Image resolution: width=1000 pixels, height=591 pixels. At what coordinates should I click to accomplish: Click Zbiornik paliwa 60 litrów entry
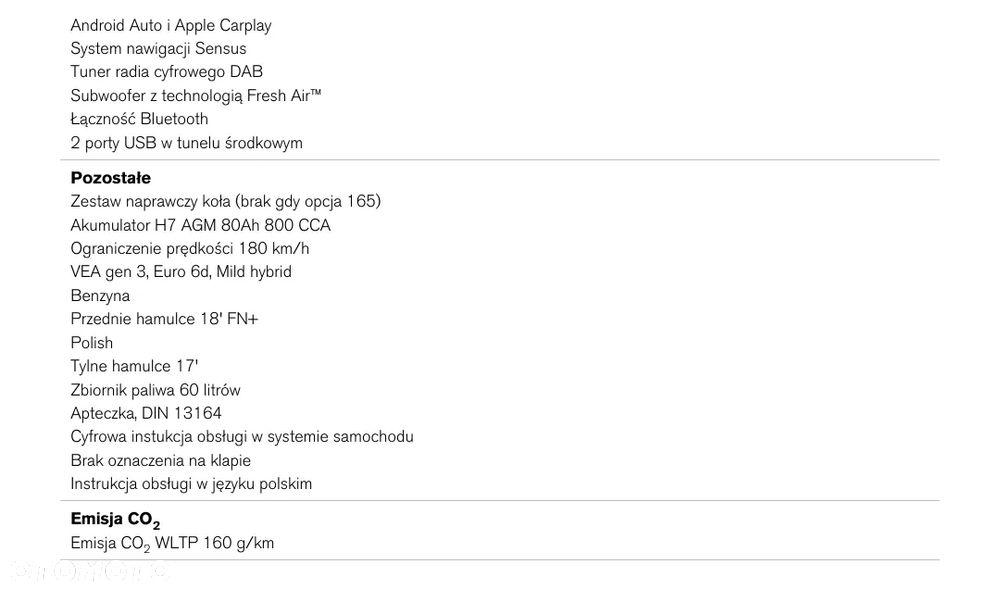pyautogui.click(x=155, y=390)
